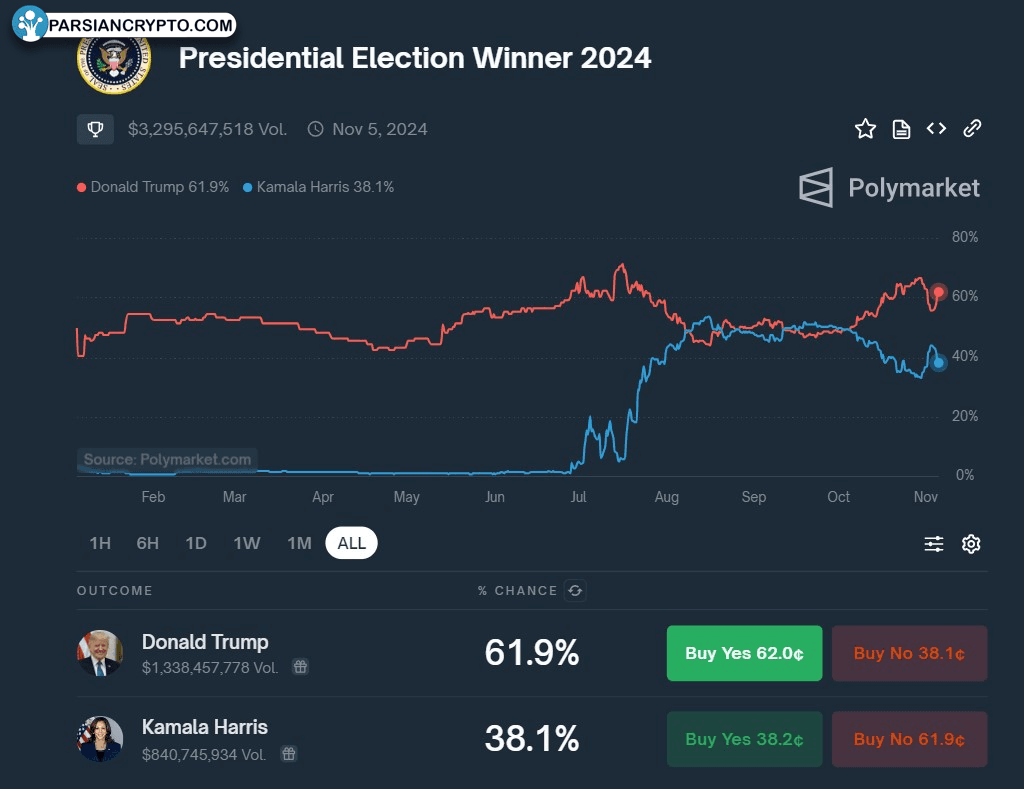Buy Yes on Trump at 62.0¢
1024x789 pixels.
(745, 654)
